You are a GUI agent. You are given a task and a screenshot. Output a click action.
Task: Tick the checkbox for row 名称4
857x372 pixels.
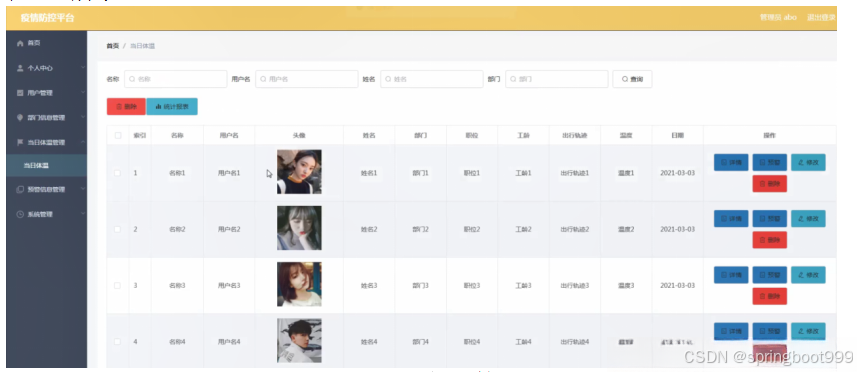pos(118,342)
